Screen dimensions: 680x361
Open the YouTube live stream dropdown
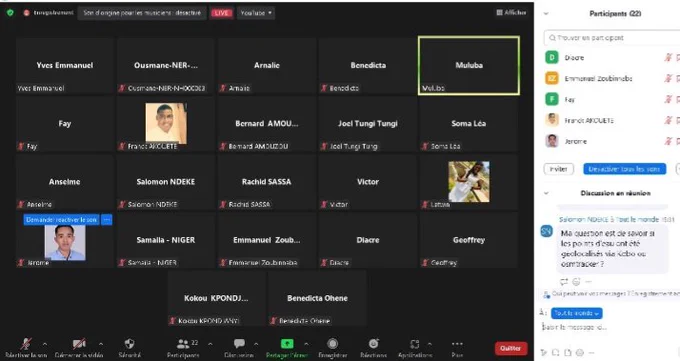256,13
